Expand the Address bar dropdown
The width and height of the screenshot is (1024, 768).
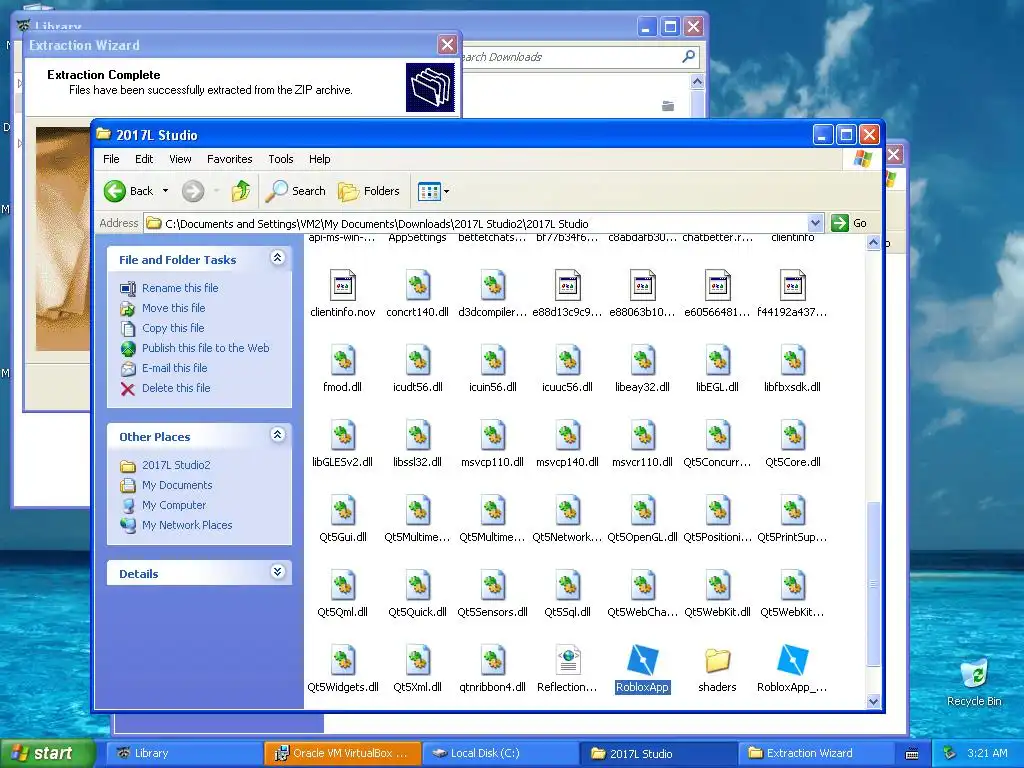pos(815,223)
